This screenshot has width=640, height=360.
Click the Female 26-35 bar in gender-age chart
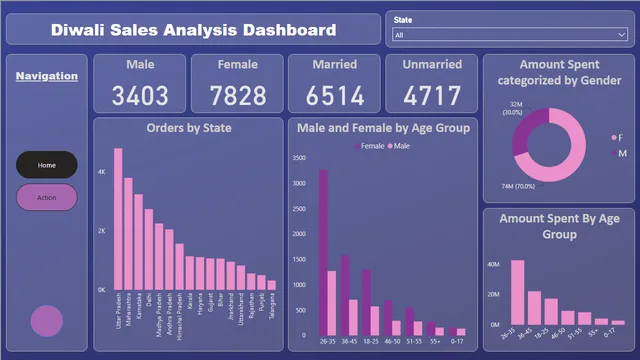[x=323, y=253]
